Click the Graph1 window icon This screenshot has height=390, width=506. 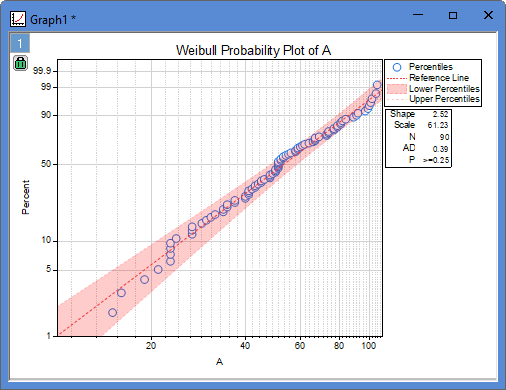pos(18,19)
